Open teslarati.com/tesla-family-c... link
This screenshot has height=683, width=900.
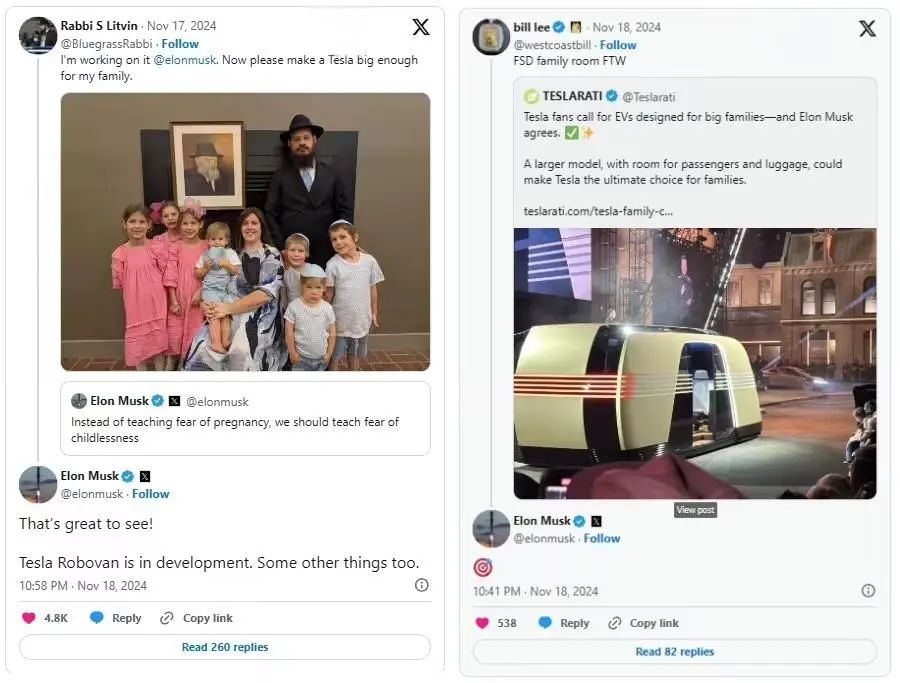pyautogui.click(x=598, y=211)
